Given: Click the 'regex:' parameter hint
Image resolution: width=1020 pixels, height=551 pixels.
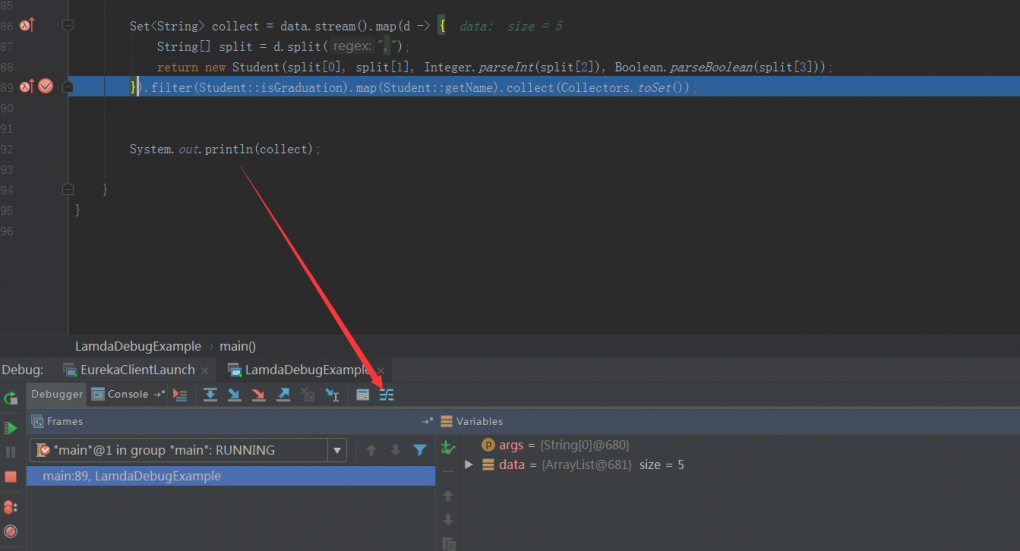Looking at the screenshot, I should tap(352, 46).
